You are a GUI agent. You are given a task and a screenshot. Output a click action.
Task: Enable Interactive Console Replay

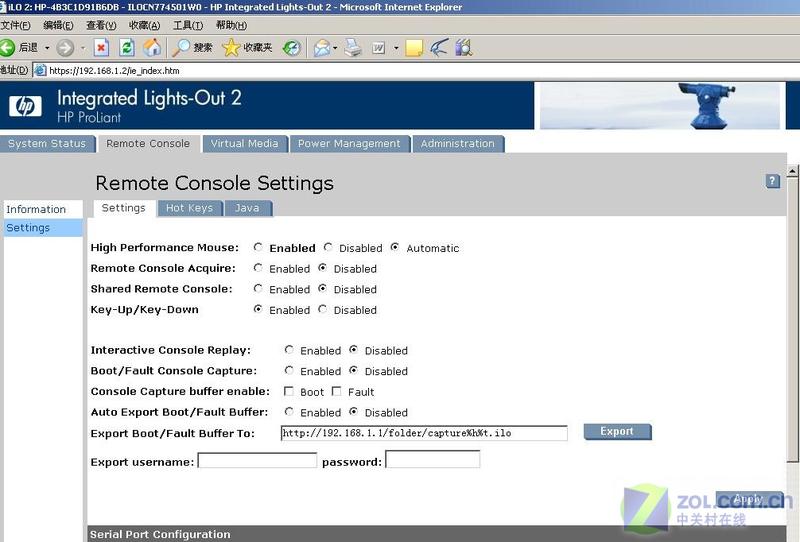tap(289, 350)
